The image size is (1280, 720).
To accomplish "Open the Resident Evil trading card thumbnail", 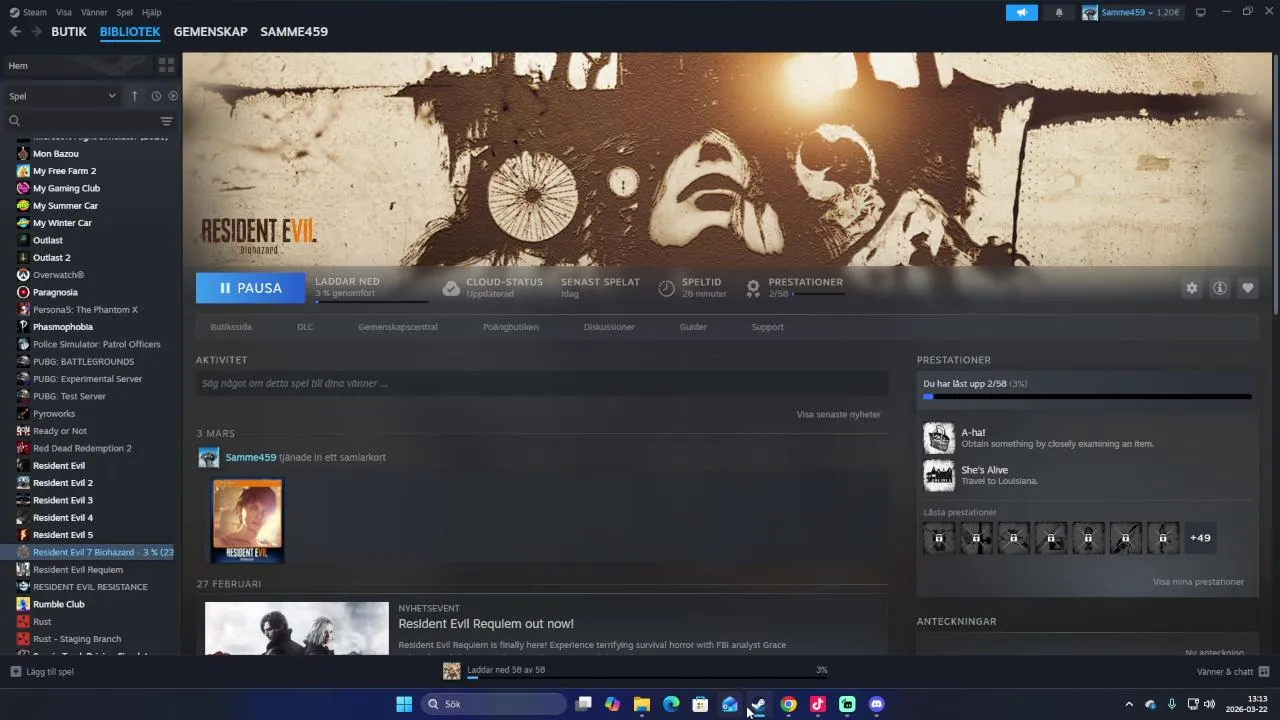I will pos(248,520).
